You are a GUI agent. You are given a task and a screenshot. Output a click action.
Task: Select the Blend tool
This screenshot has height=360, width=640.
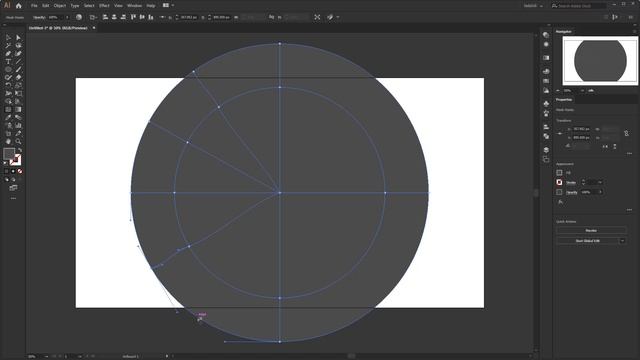18,118
